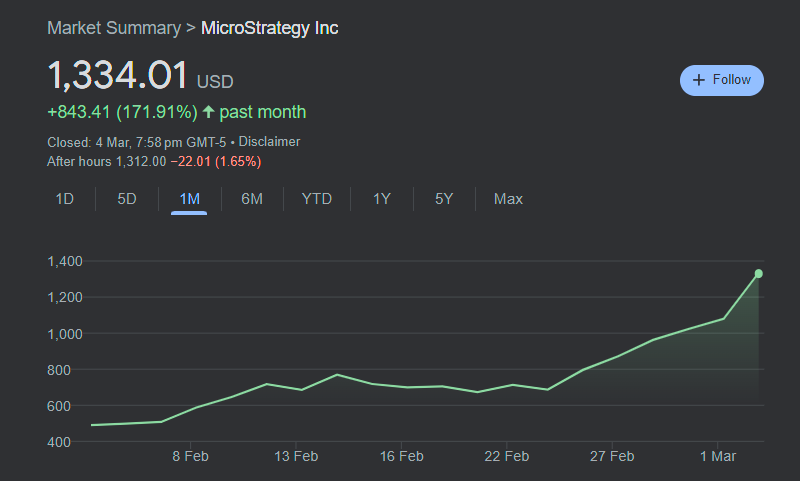Click the Follow button
This screenshot has height=481, width=800.
(x=721, y=80)
